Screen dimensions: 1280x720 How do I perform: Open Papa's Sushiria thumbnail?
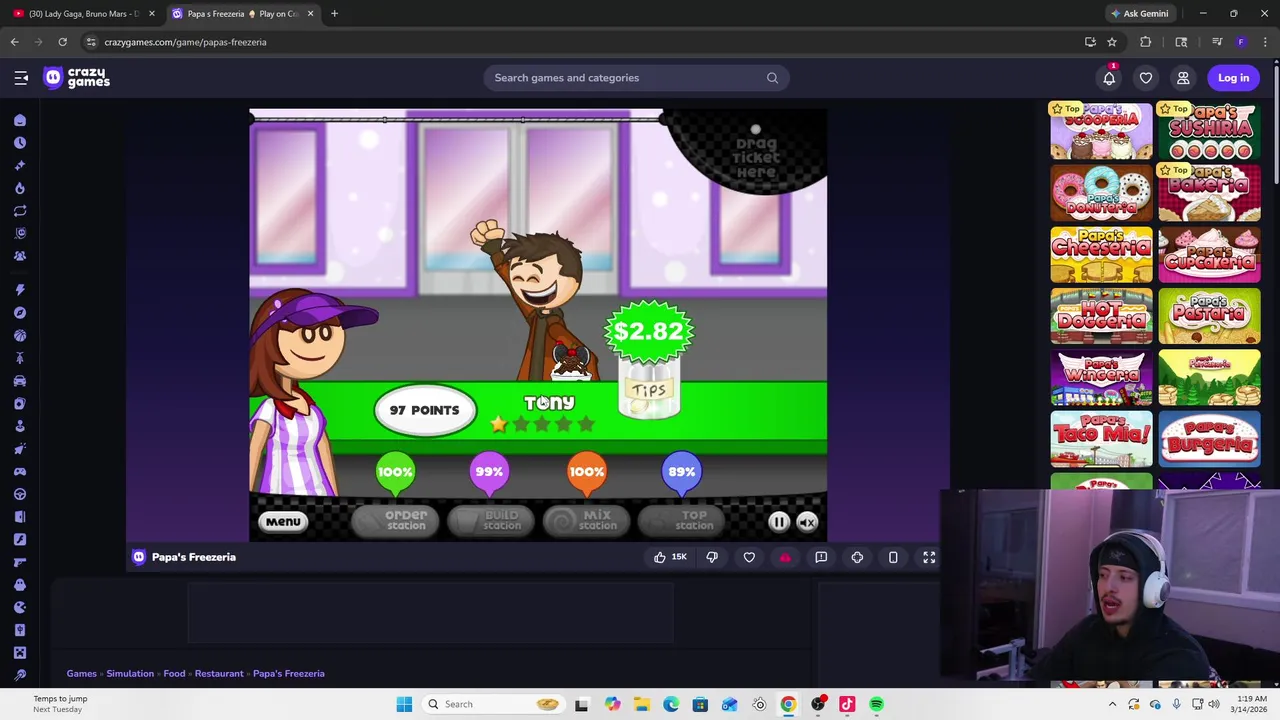1209,131
